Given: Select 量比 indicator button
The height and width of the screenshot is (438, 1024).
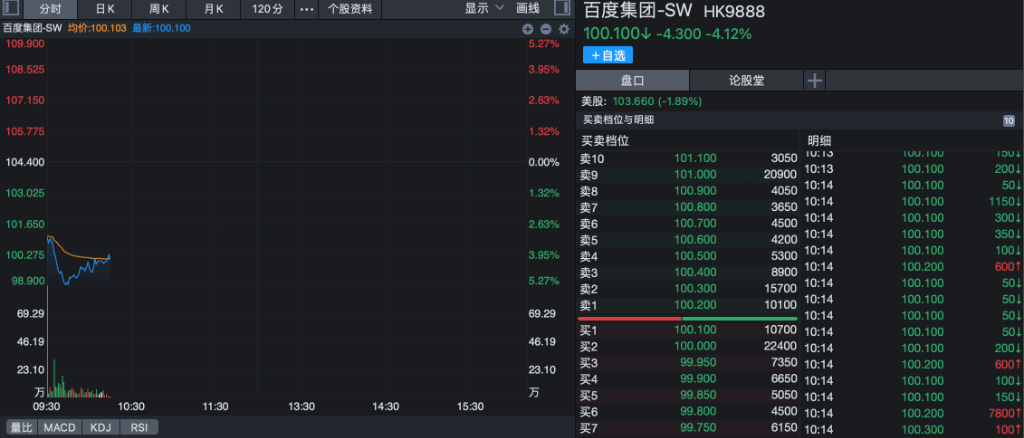Looking at the screenshot, I should point(20,428).
